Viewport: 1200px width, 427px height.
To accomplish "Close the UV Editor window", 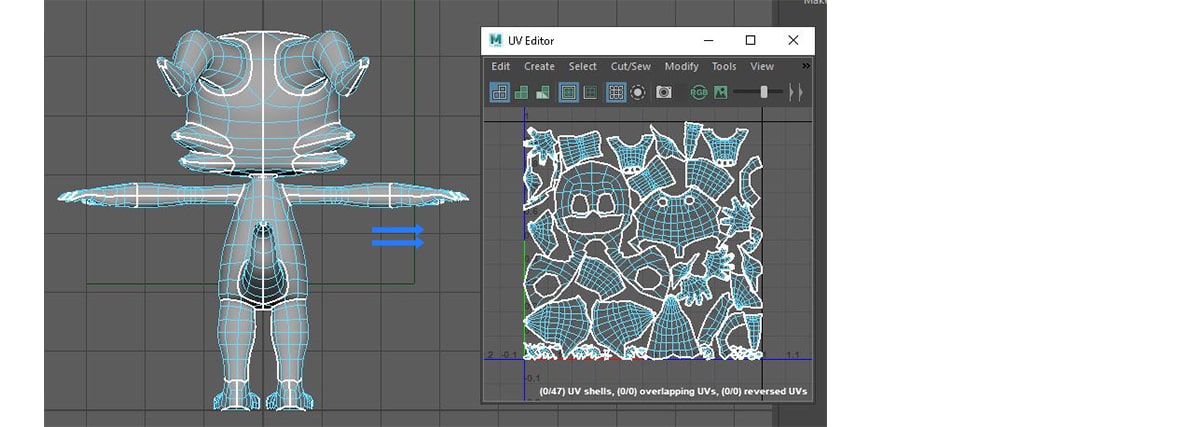I will (793, 40).
